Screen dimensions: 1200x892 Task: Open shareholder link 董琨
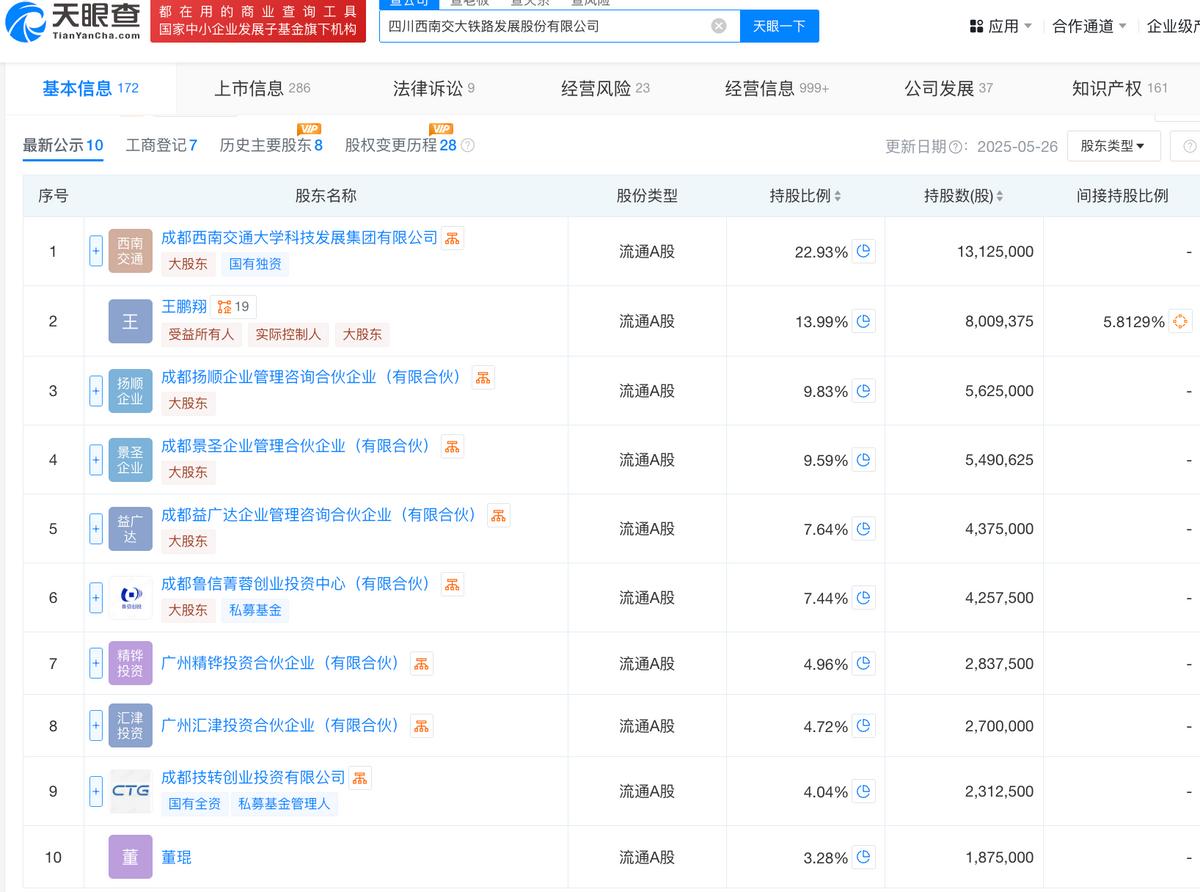pyautogui.click(x=176, y=857)
